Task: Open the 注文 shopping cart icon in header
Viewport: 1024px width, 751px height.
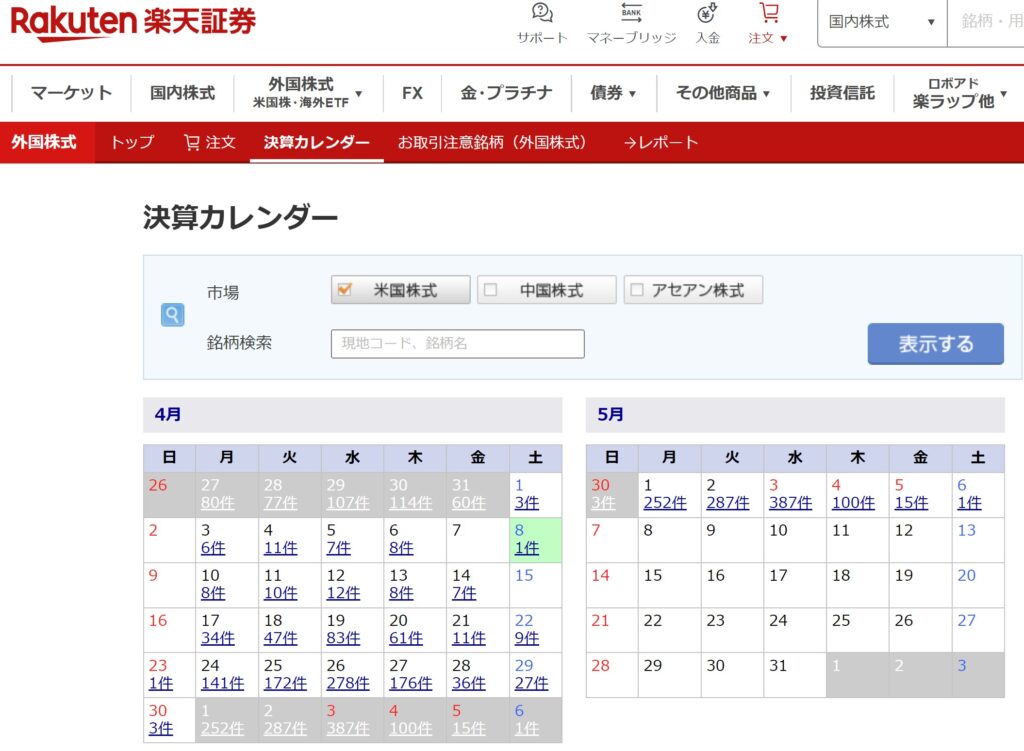Action: point(768,14)
